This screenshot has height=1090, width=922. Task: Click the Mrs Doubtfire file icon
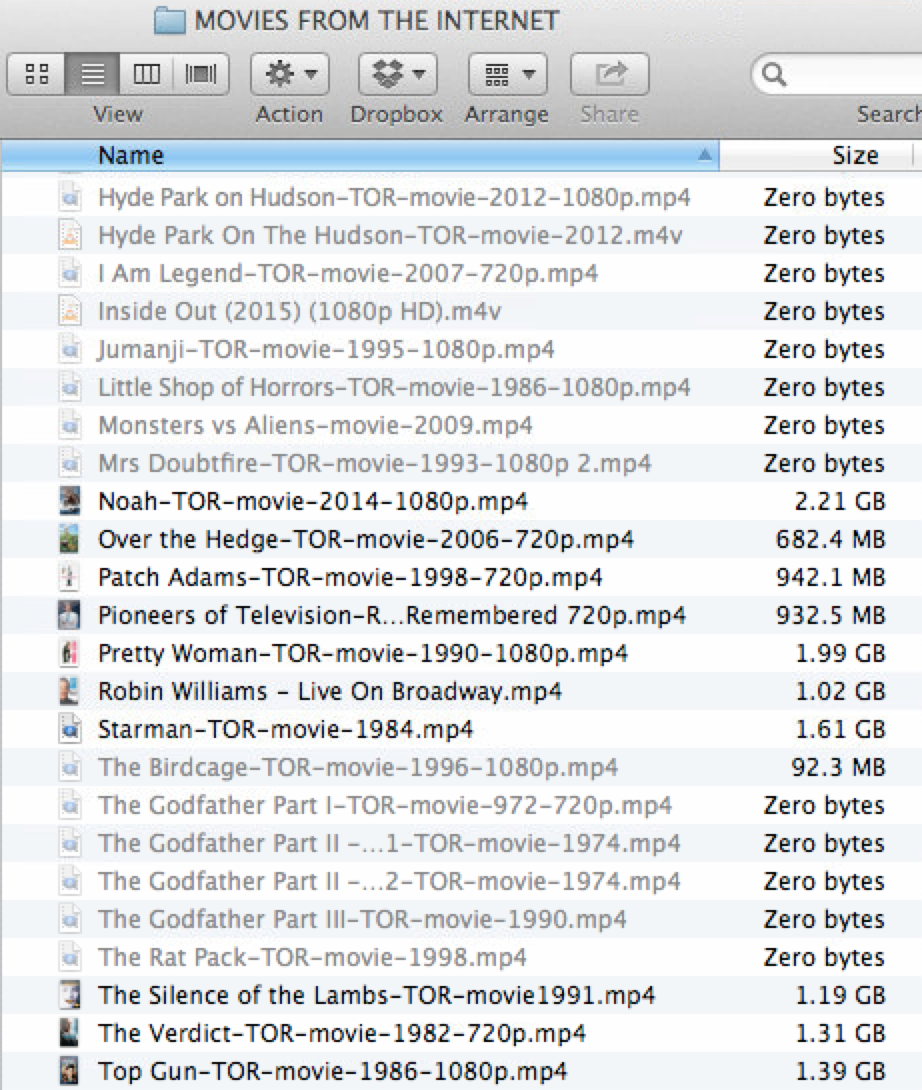70,463
